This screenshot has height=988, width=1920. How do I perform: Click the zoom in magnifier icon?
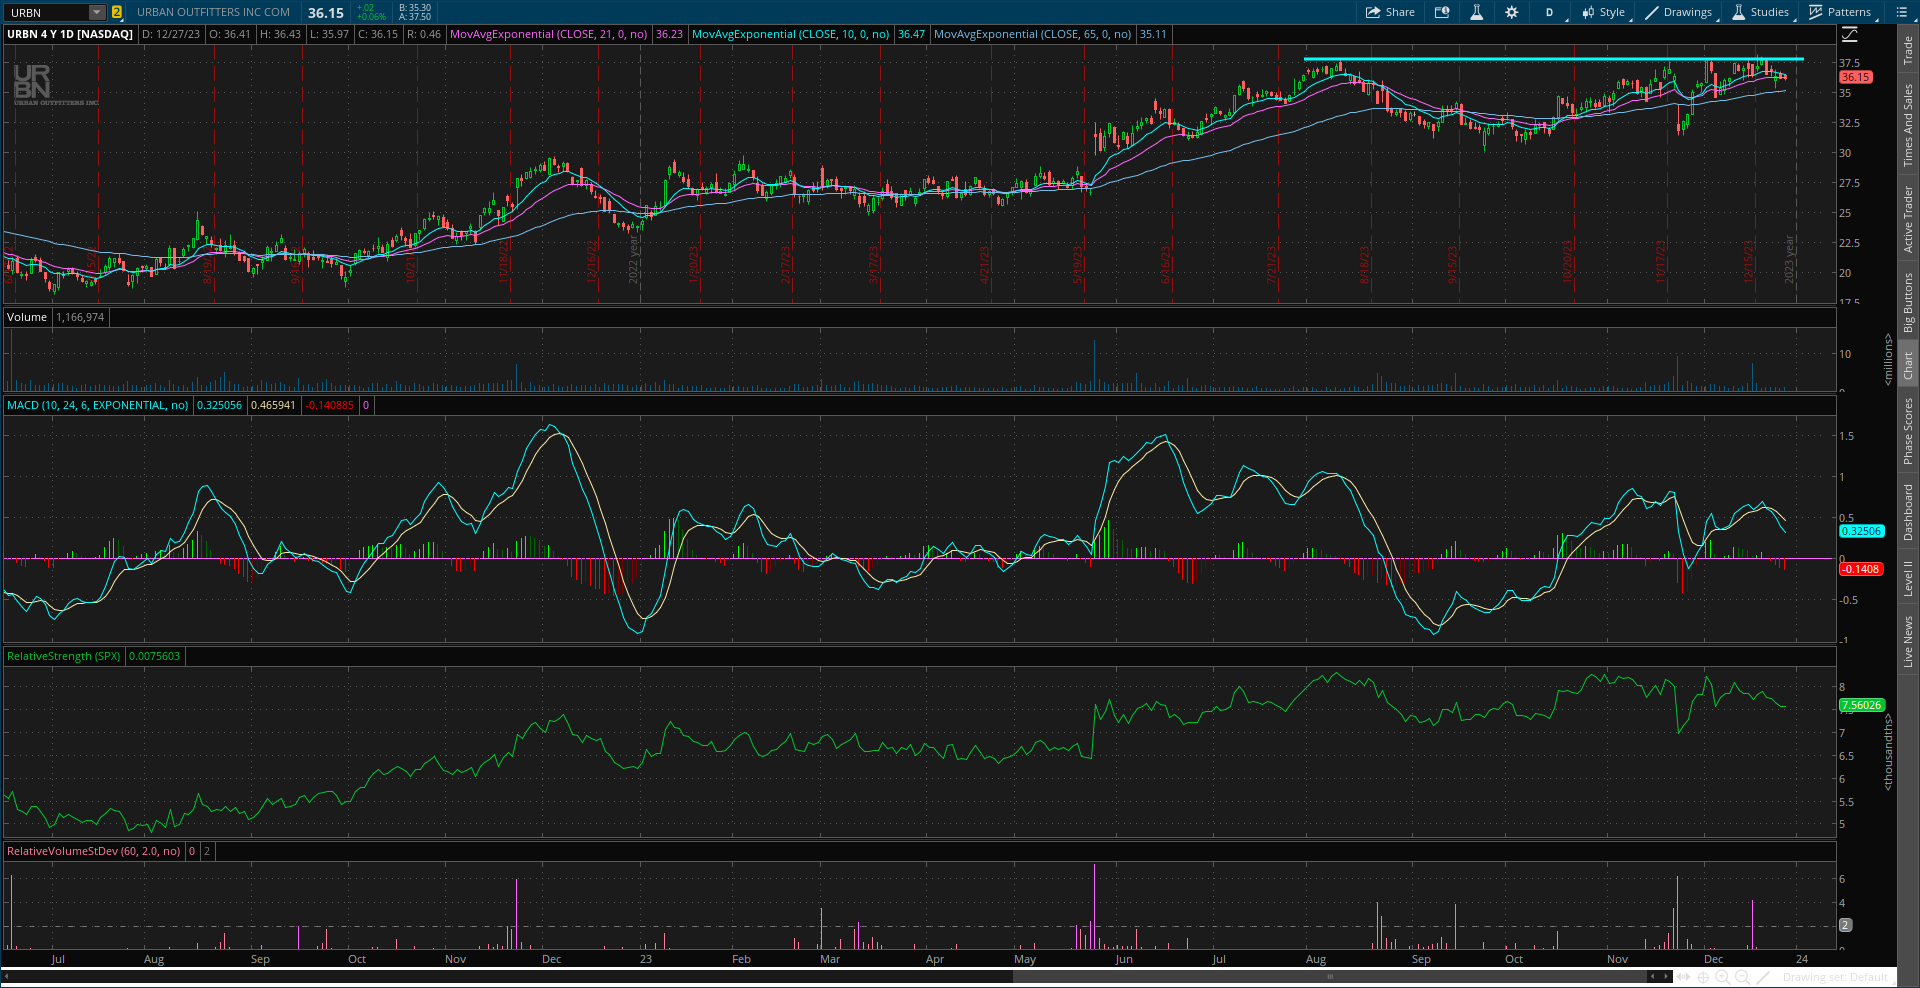(x=1721, y=977)
